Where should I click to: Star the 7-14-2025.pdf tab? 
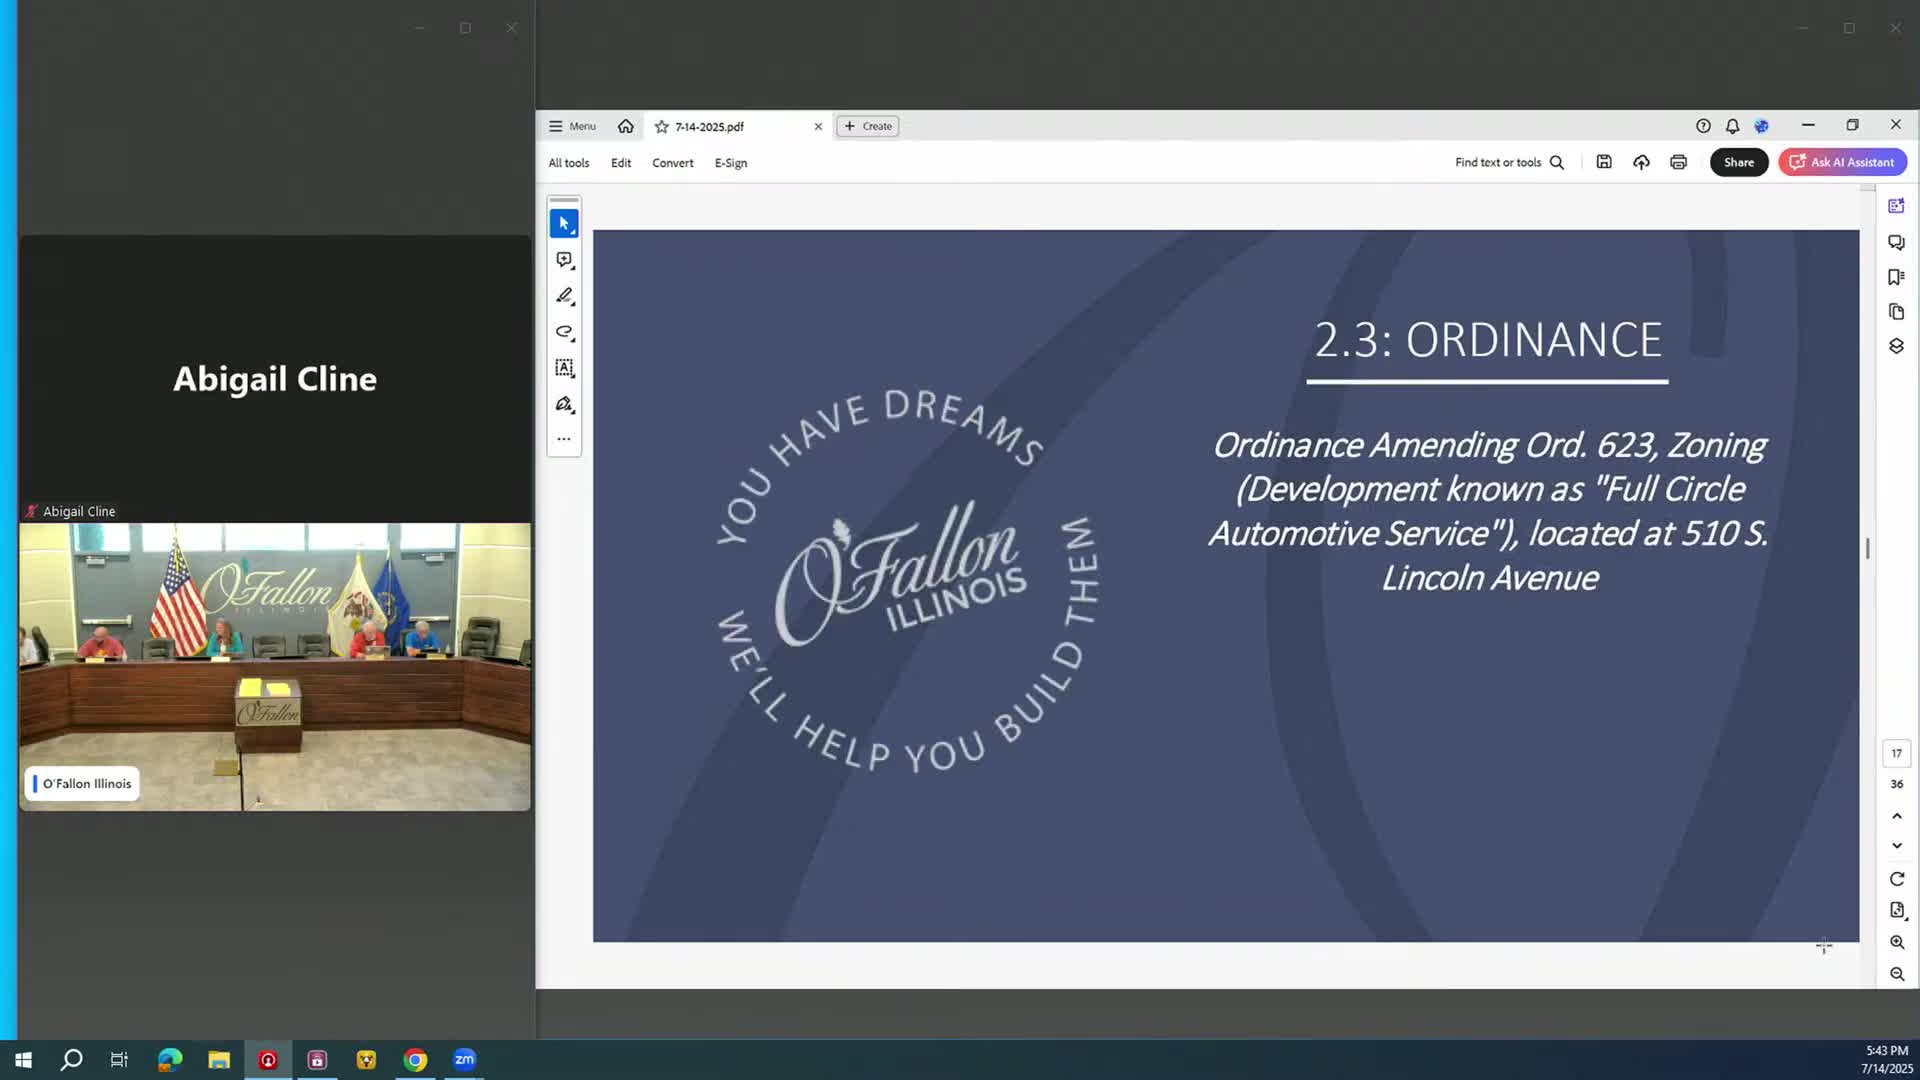coord(661,127)
